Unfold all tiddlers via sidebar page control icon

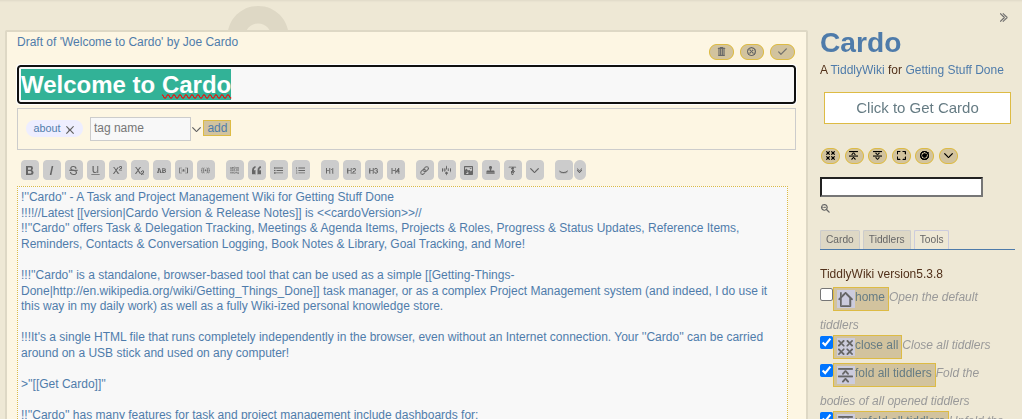878,156
